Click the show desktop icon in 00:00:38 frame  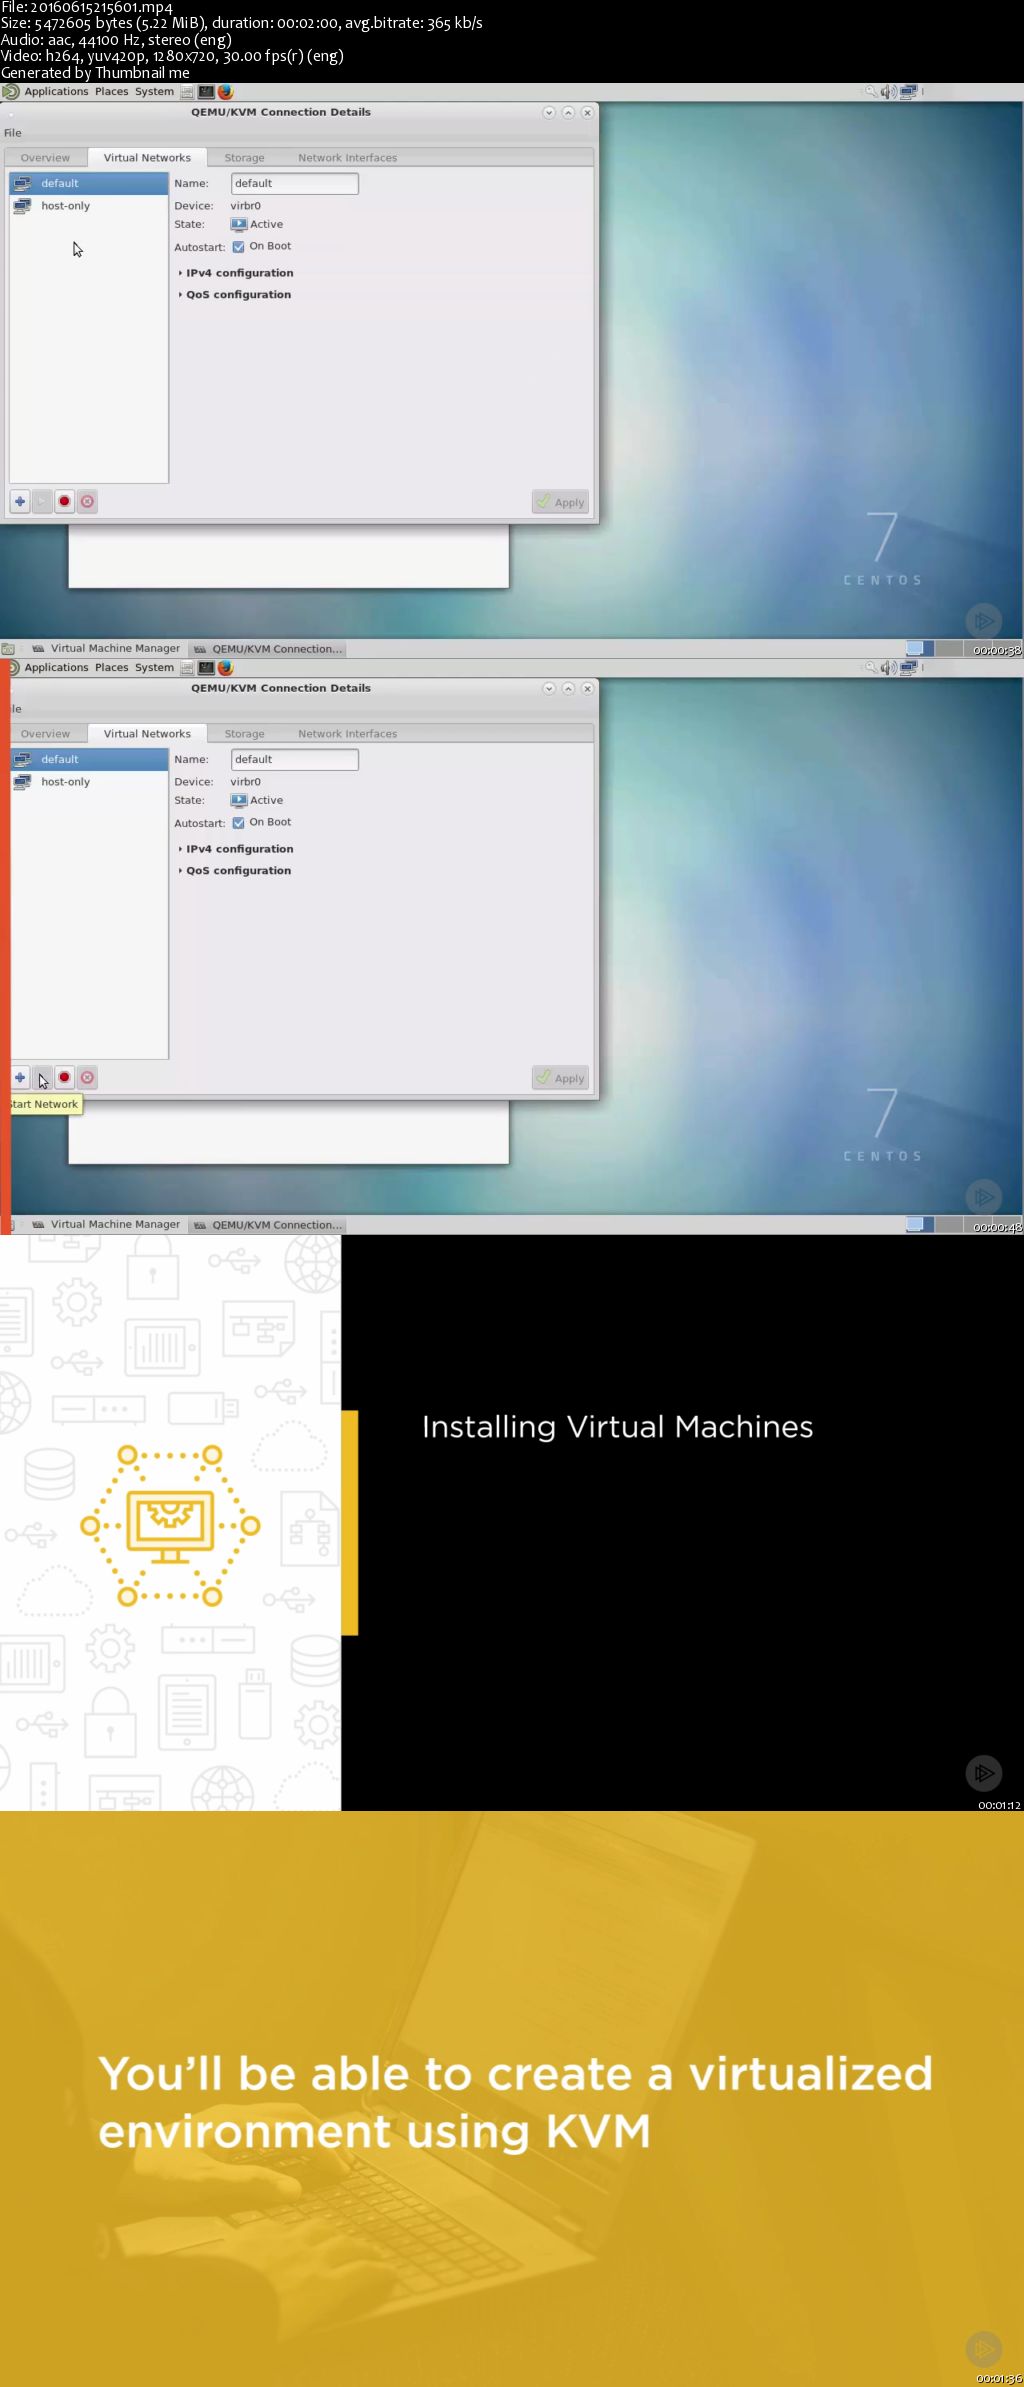[x=8, y=649]
